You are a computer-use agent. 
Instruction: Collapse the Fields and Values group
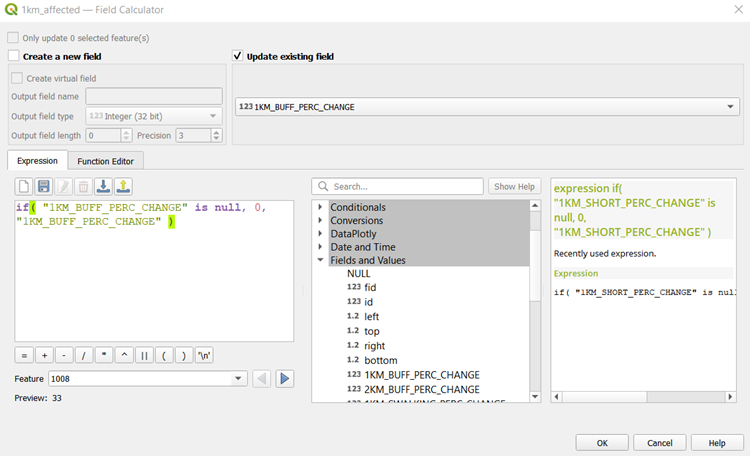coord(321,260)
